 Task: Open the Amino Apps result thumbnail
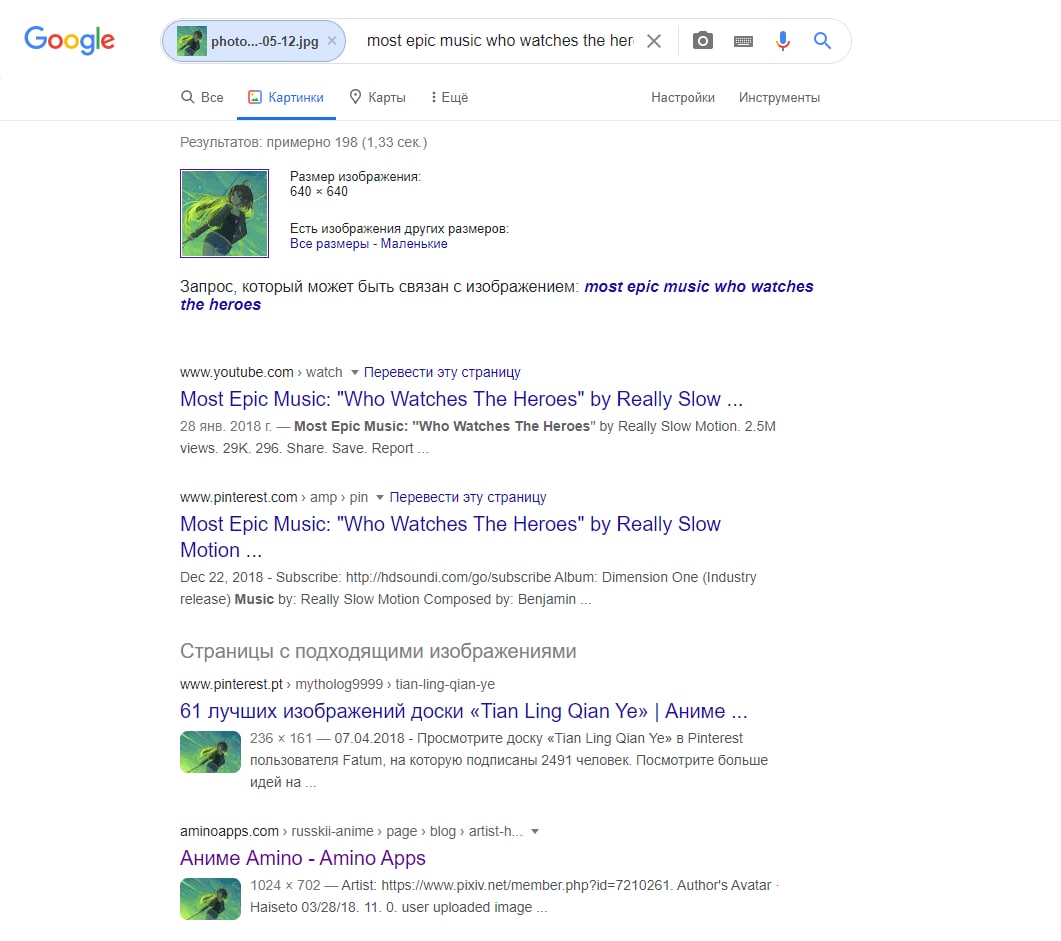pos(210,899)
